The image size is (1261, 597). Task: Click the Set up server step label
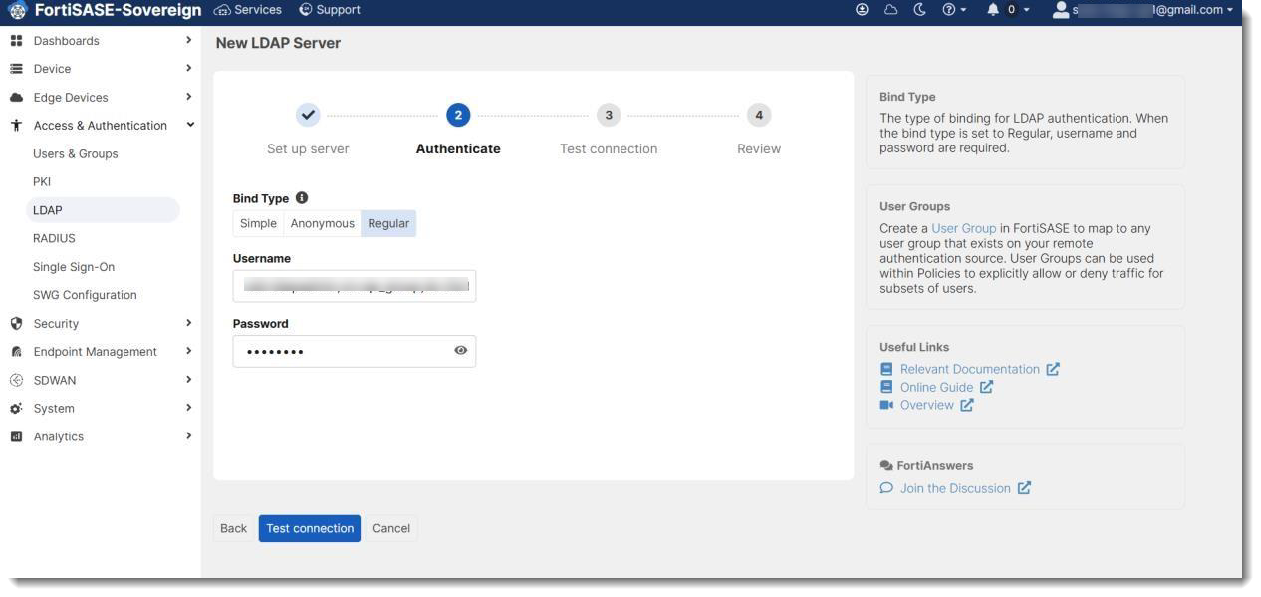pos(308,149)
